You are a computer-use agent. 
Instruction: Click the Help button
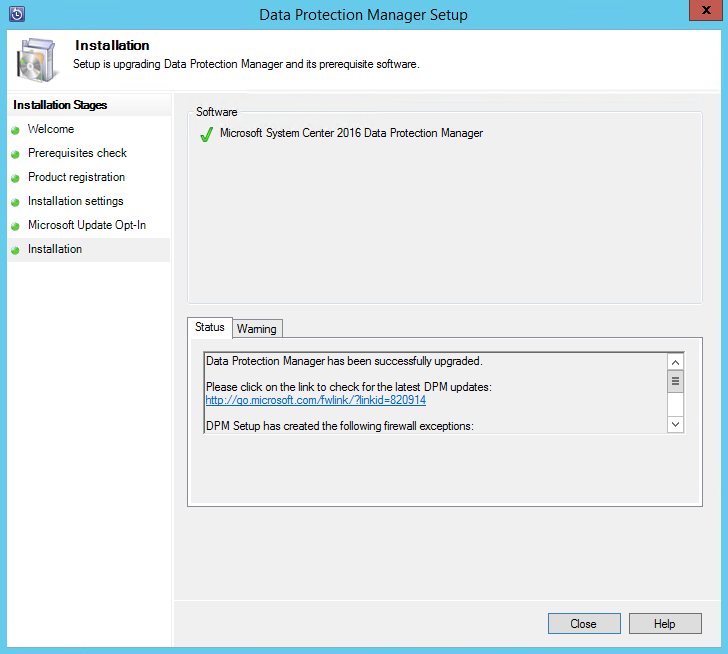(x=665, y=623)
